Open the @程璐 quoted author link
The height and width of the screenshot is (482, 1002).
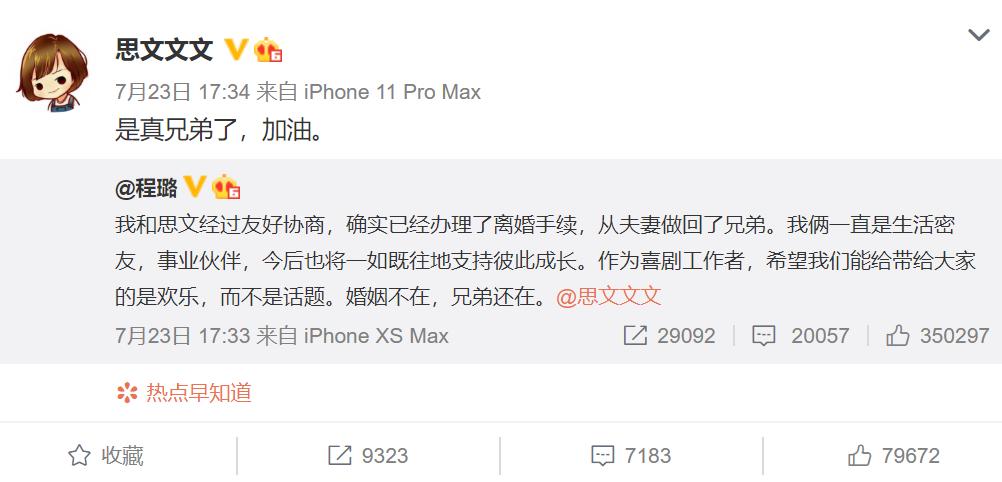[x=146, y=188]
